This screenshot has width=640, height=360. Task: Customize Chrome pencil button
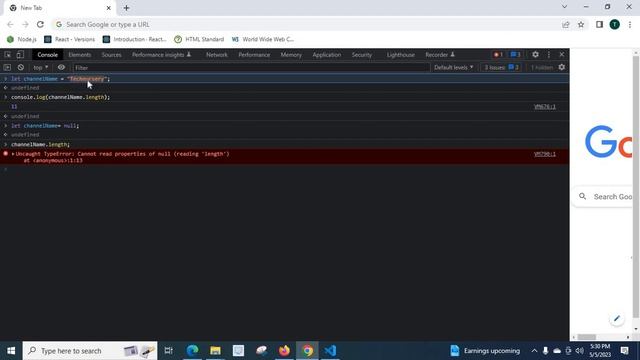point(617,318)
